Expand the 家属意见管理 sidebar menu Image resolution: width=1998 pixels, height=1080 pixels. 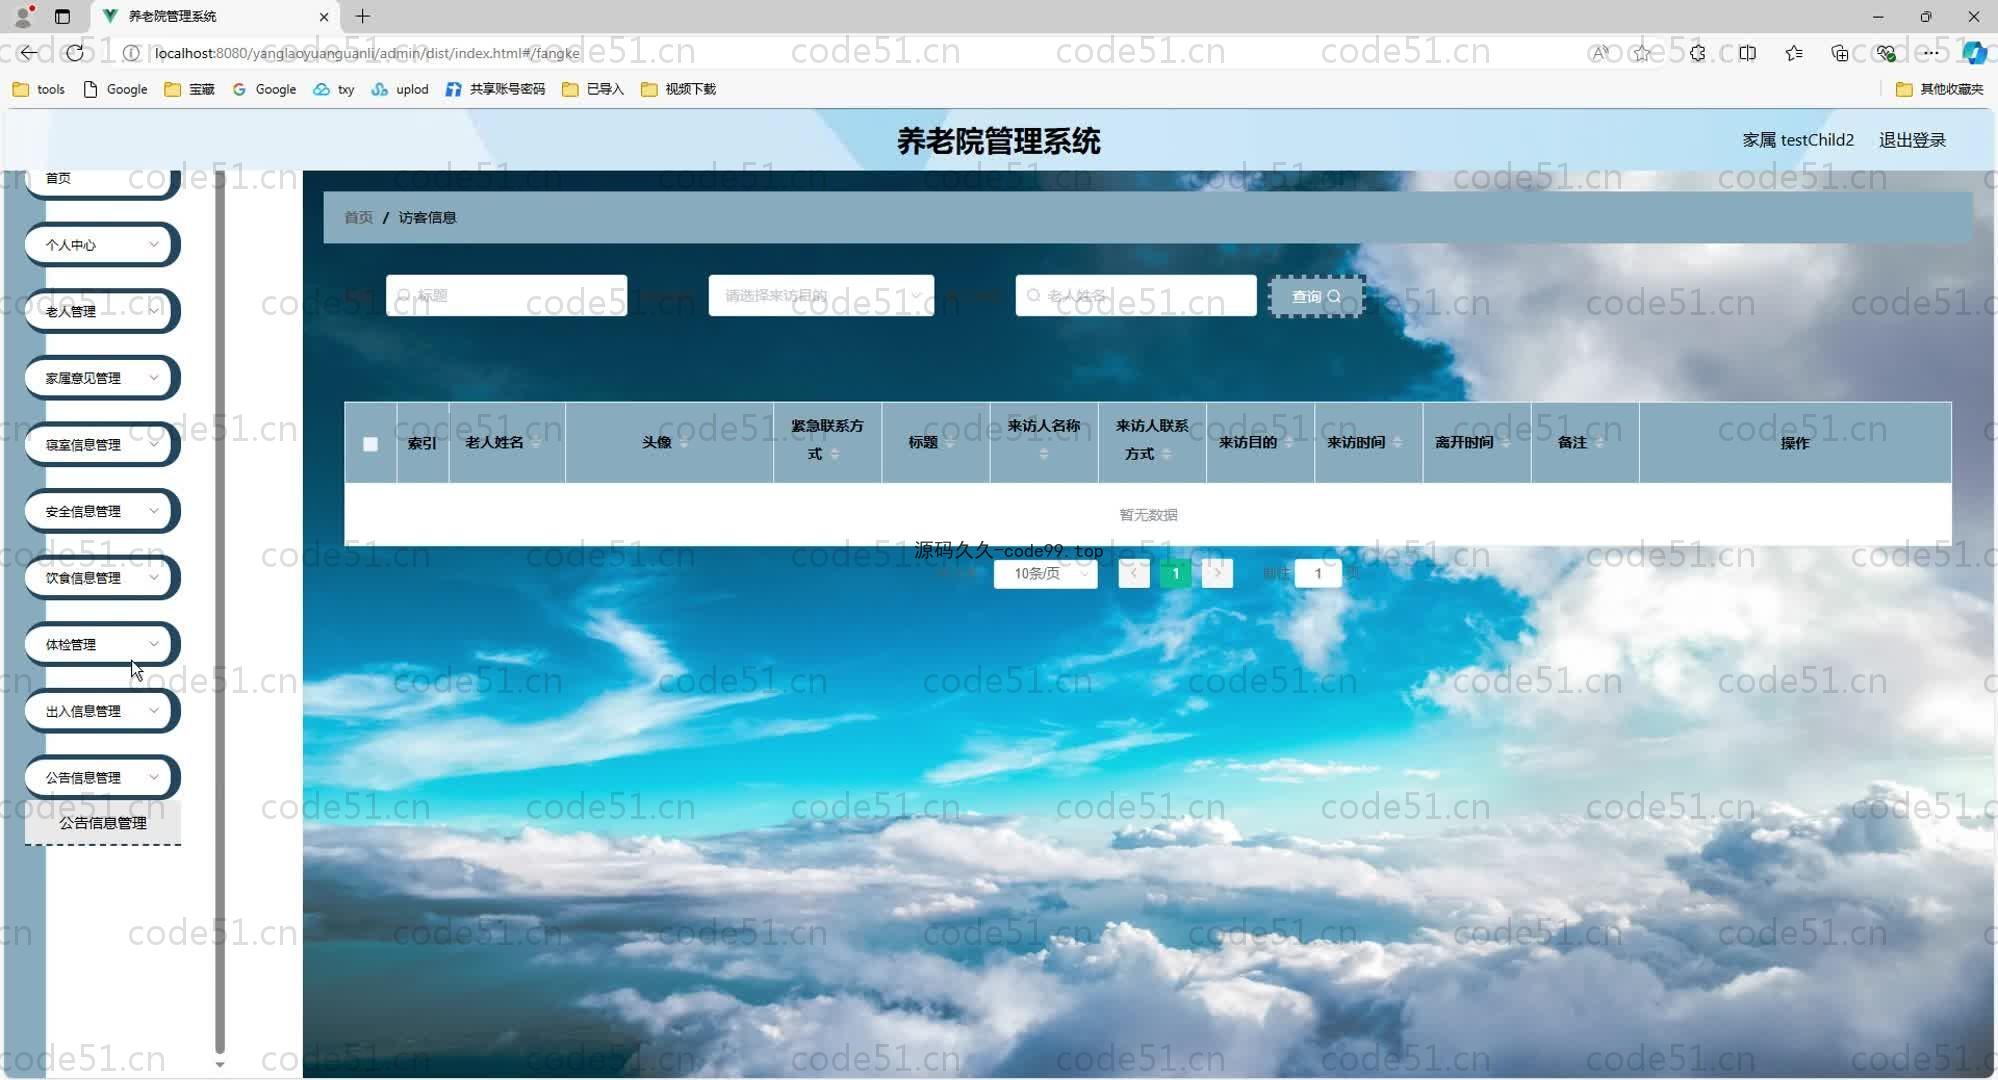(x=101, y=378)
